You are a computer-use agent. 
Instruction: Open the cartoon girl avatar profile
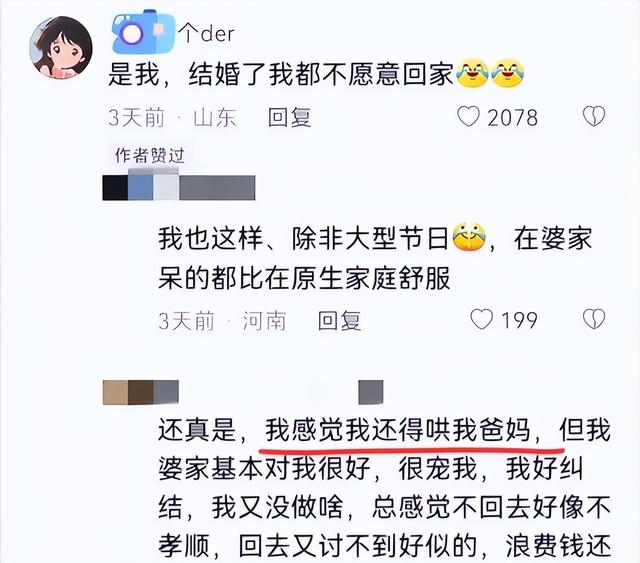(61, 47)
